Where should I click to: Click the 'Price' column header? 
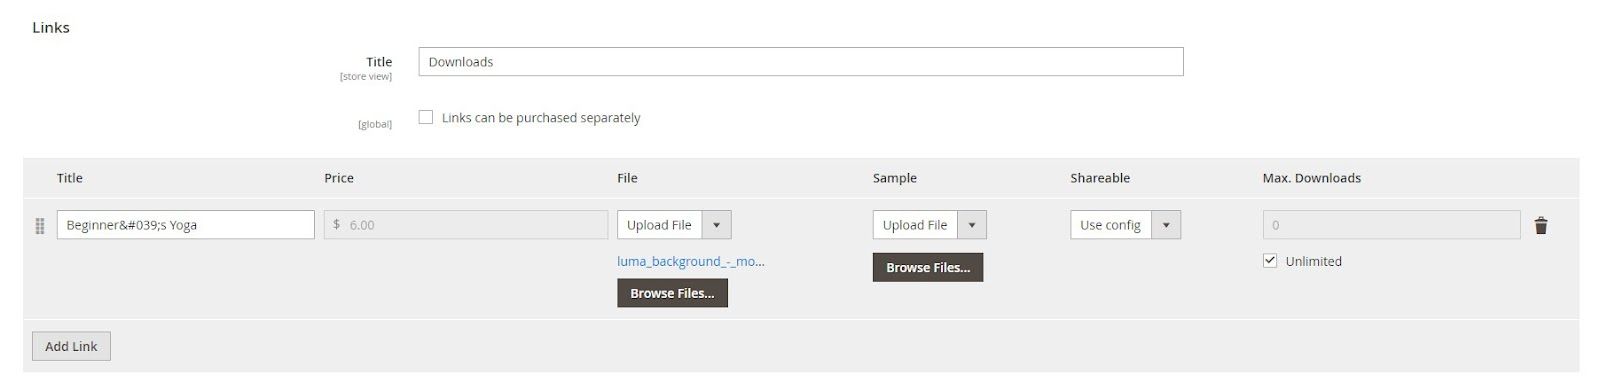[x=339, y=178]
